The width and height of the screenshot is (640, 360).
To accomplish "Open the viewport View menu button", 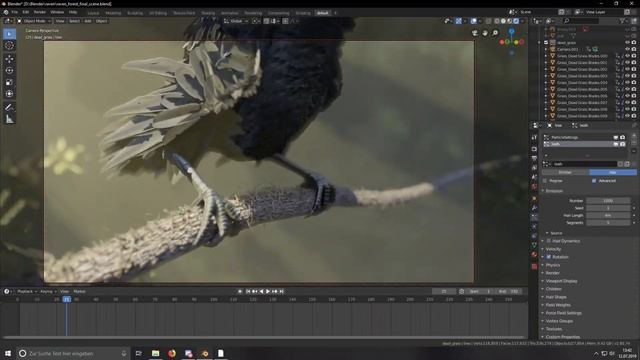I will pyautogui.click(x=60, y=21).
